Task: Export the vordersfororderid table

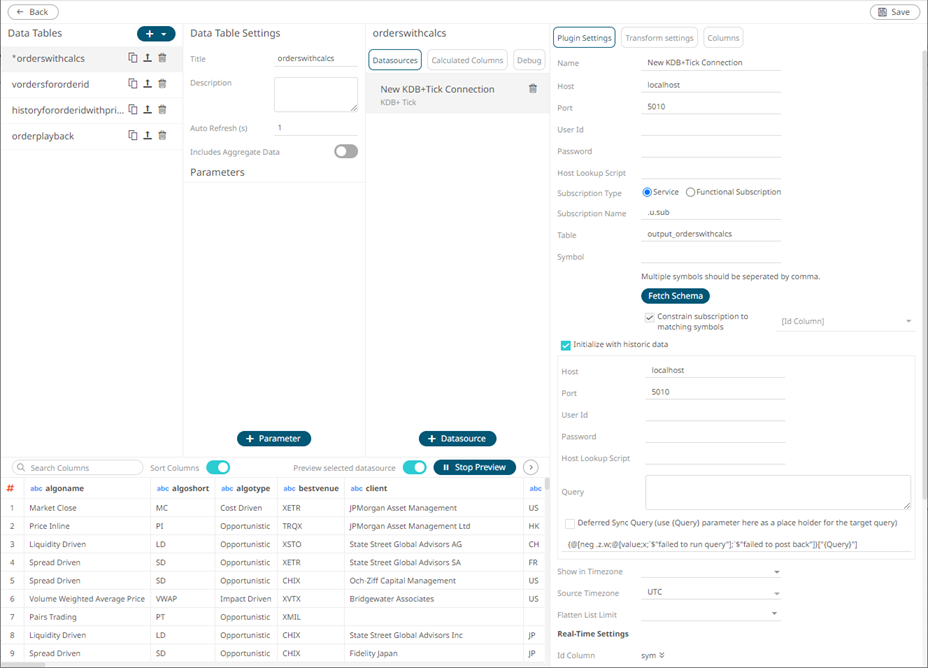Action: click(148, 85)
